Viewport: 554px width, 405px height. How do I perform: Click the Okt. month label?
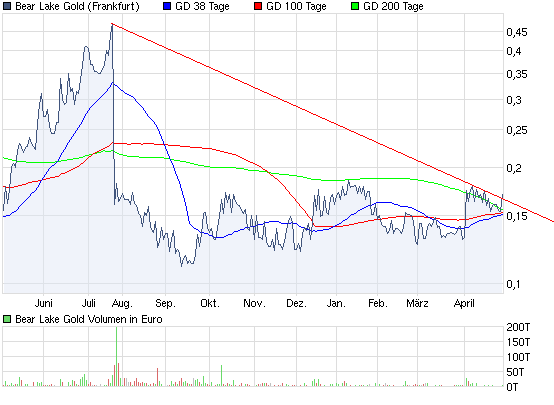[x=210, y=303]
